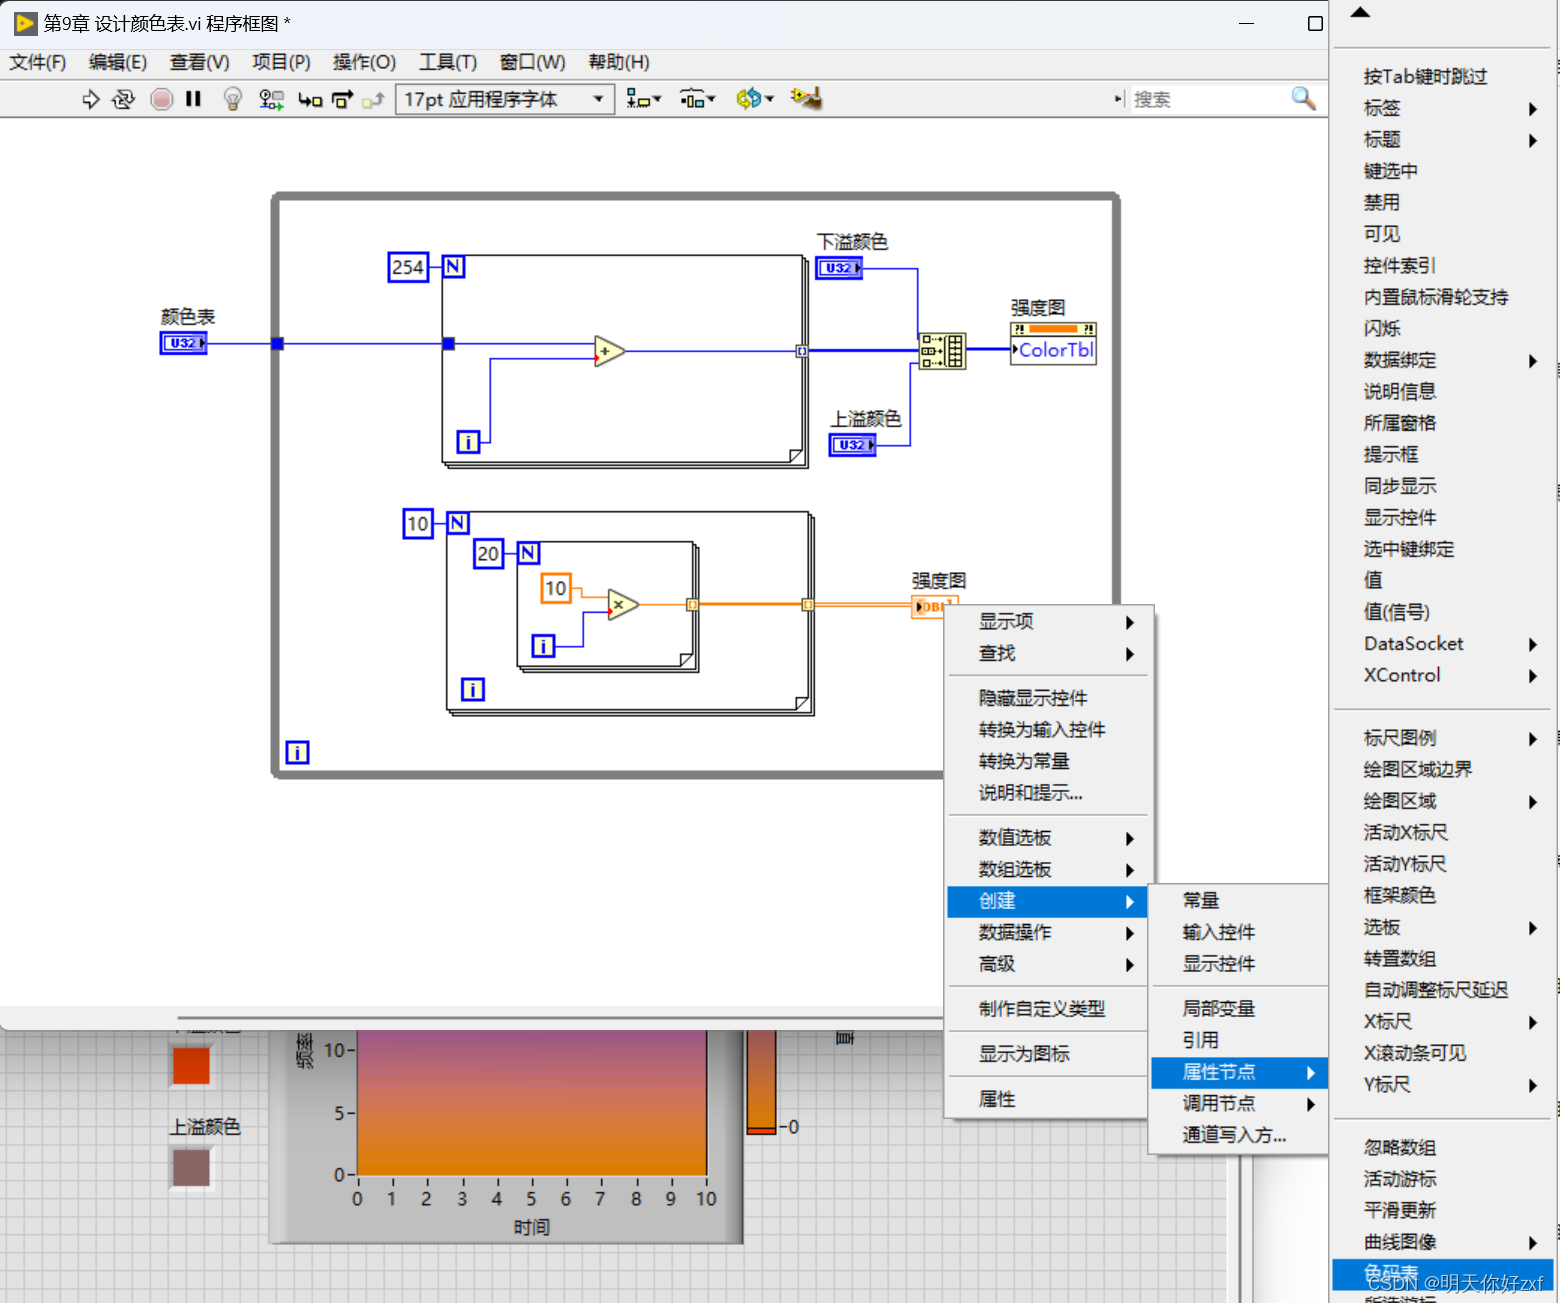Click the Run arrow in the toolbar
Image resolution: width=1560 pixels, height=1303 pixels.
click(x=91, y=99)
